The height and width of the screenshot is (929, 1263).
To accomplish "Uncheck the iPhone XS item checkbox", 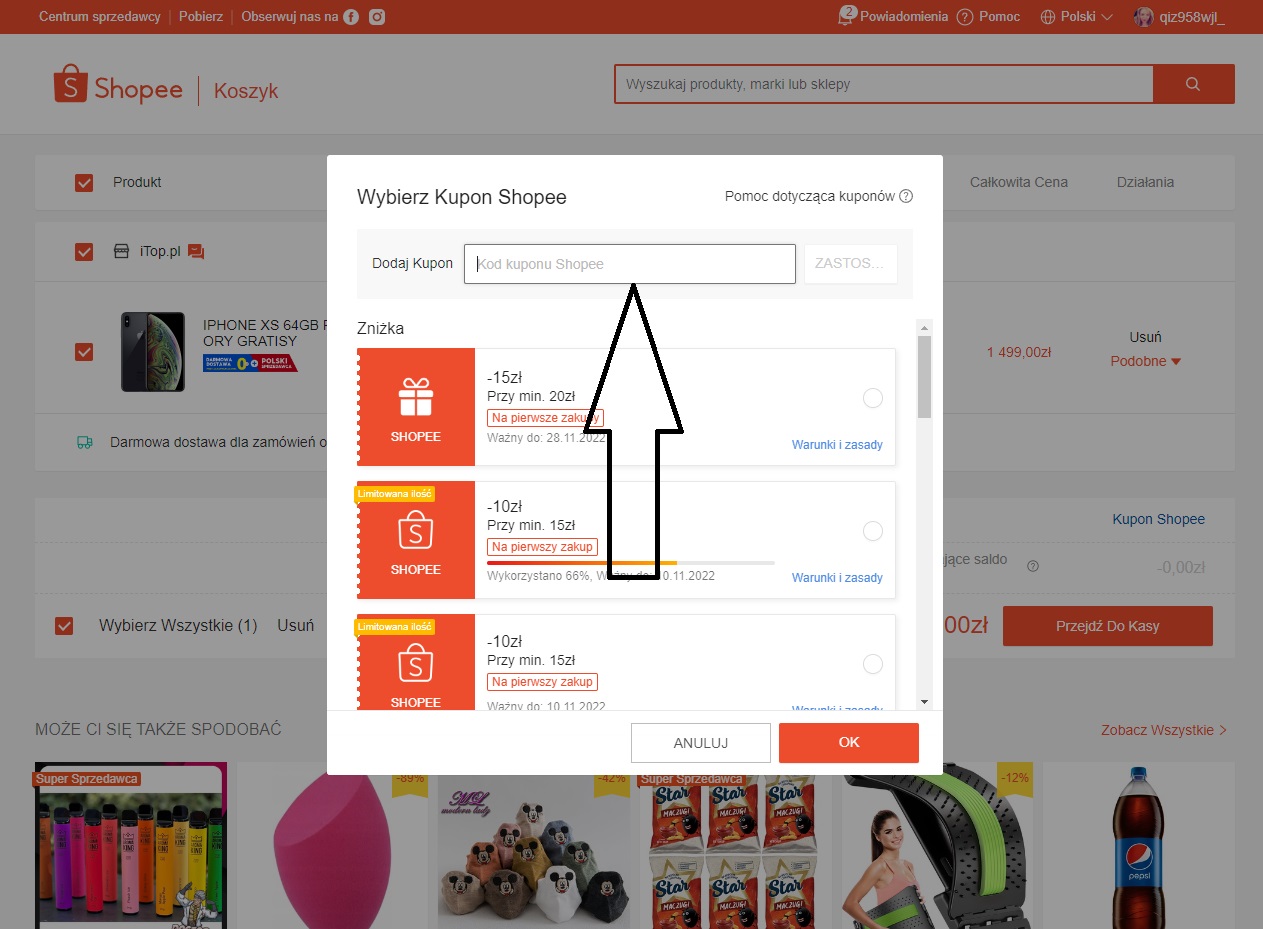I will [x=84, y=352].
